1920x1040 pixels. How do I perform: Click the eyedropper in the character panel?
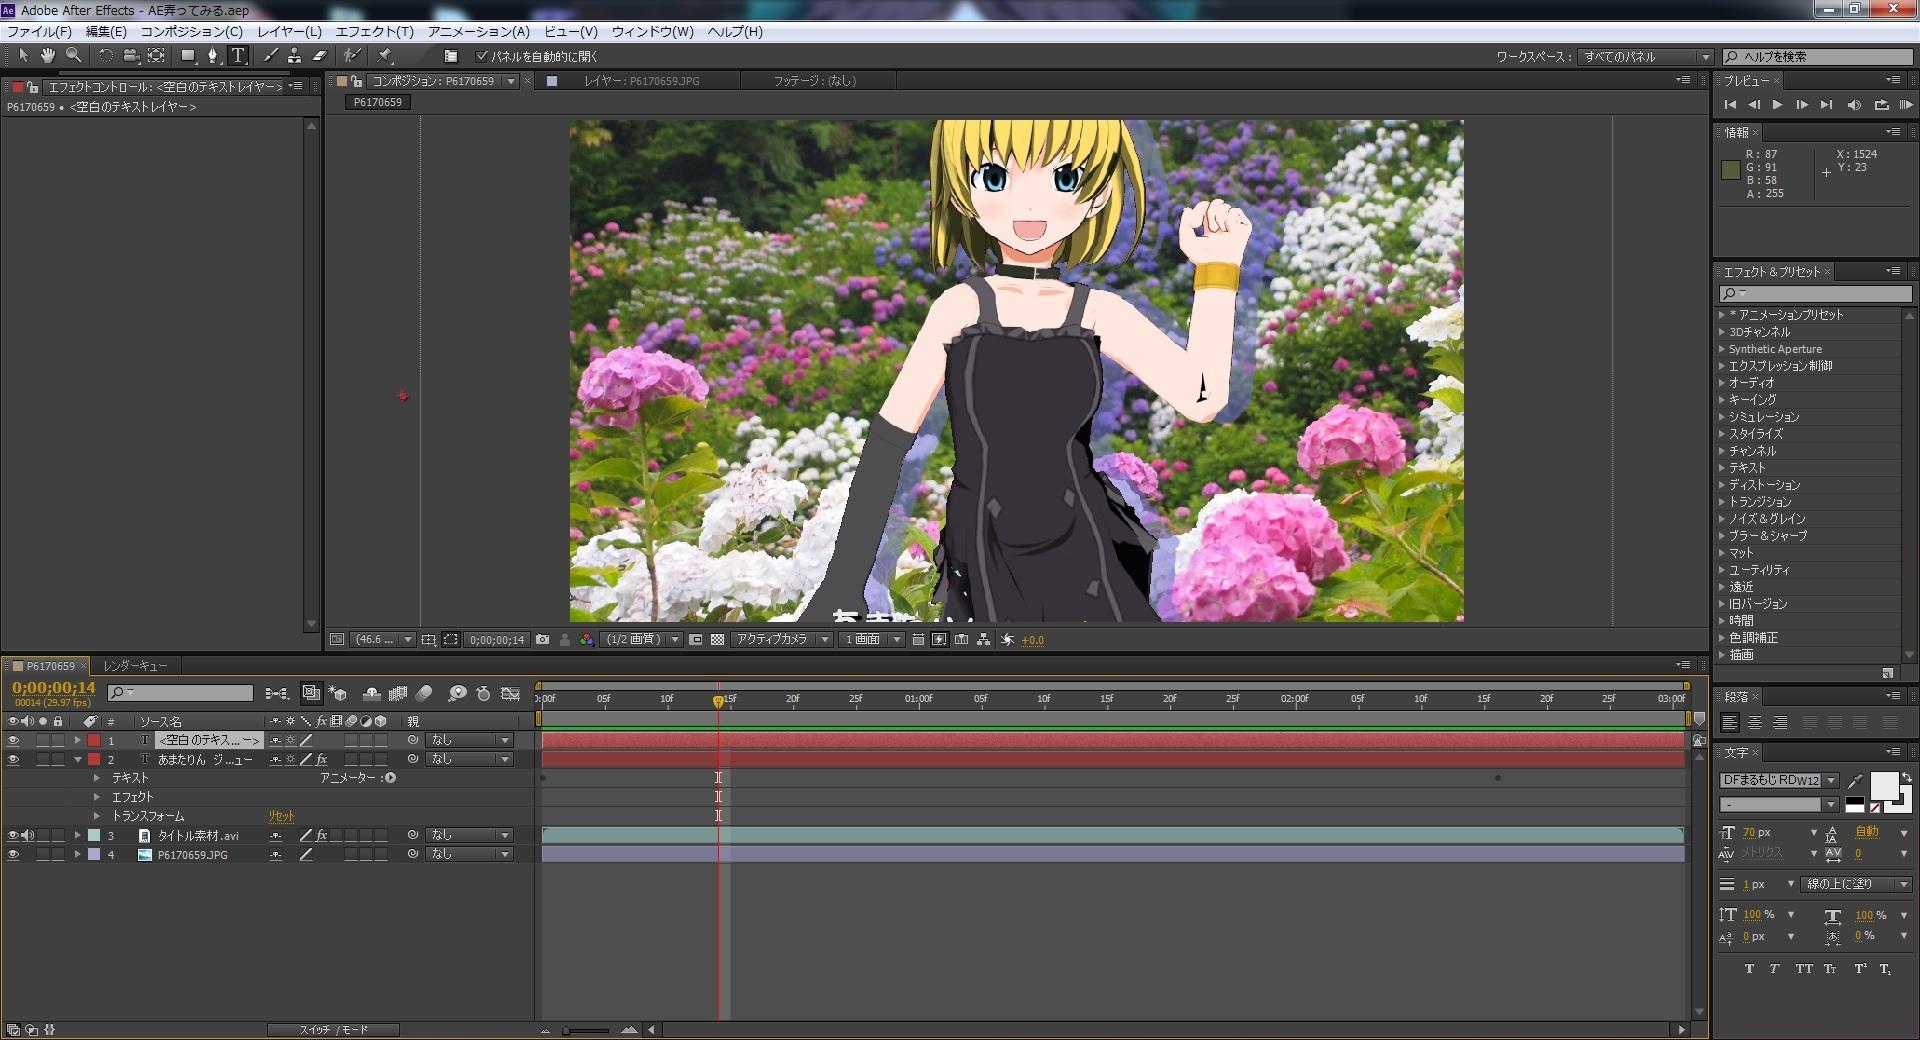1855,780
